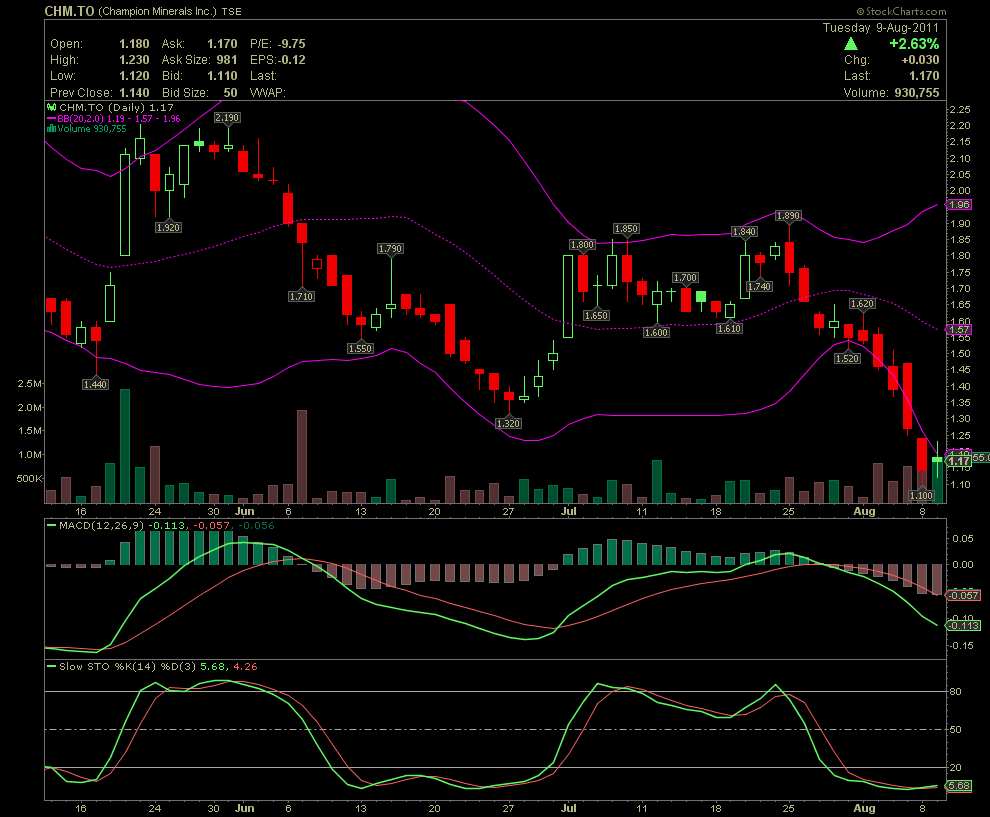This screenshot has height=817, width=990.
Task: Click the Low price 1.120
Action: tap(134, 76)
